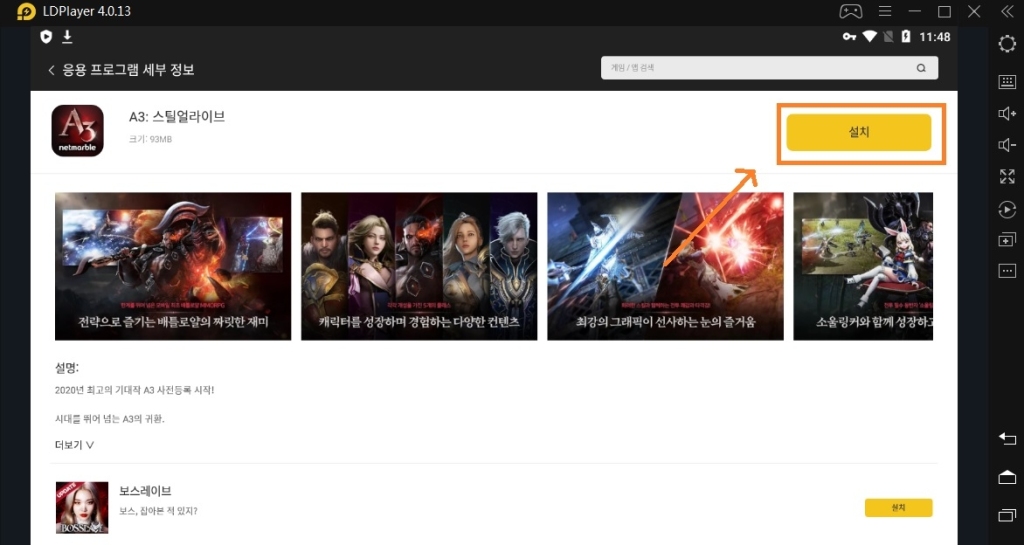Click the no-SIM signal icon in status bar
1024x545 pixels.
[888, 37]
